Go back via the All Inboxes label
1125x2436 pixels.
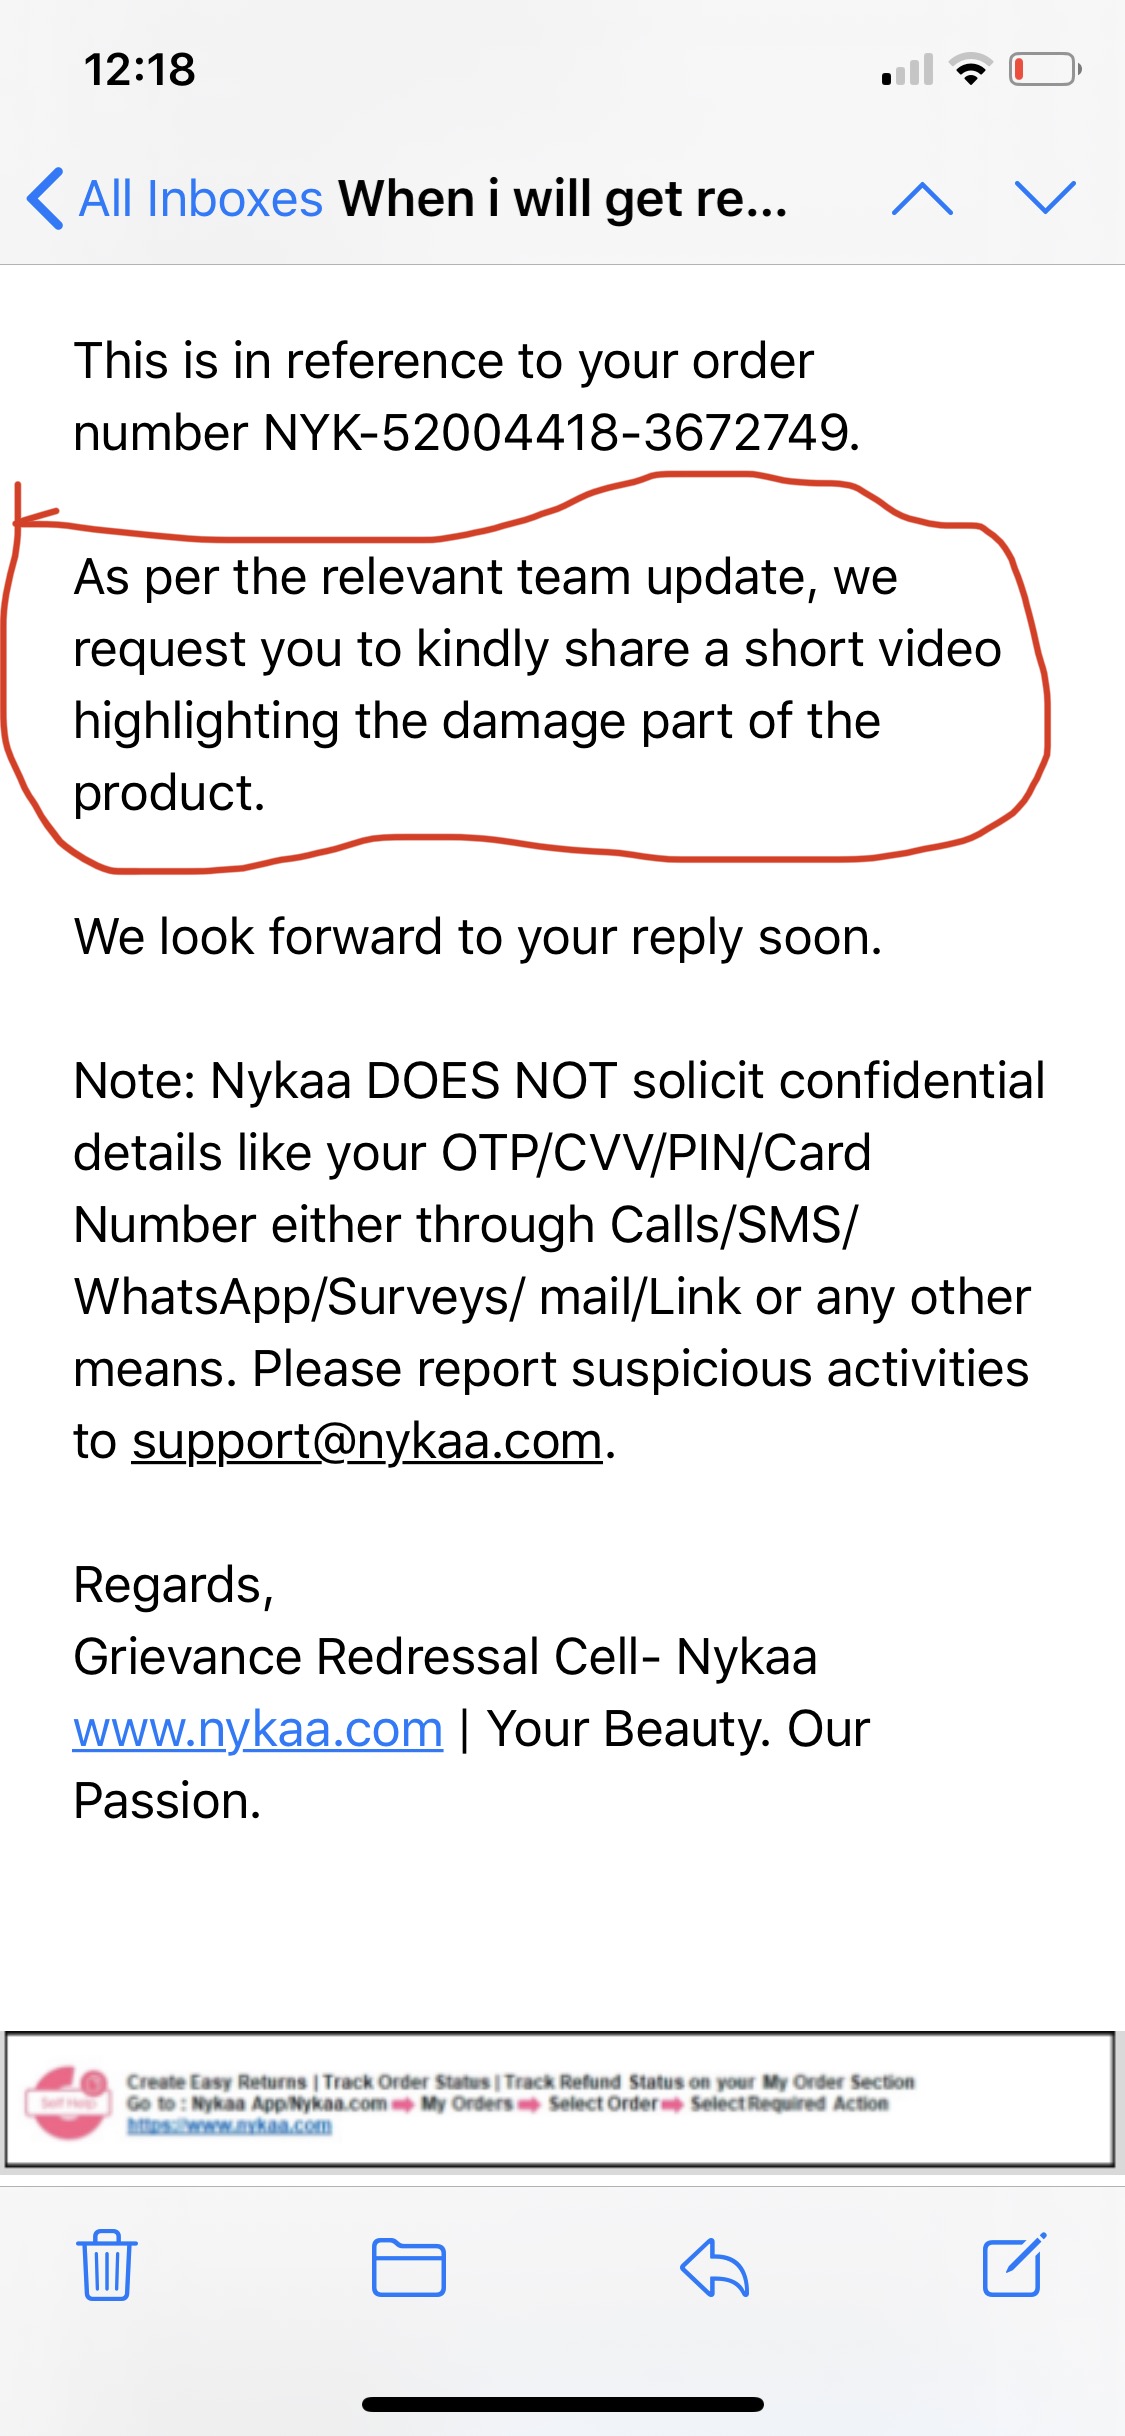(201, 198)
